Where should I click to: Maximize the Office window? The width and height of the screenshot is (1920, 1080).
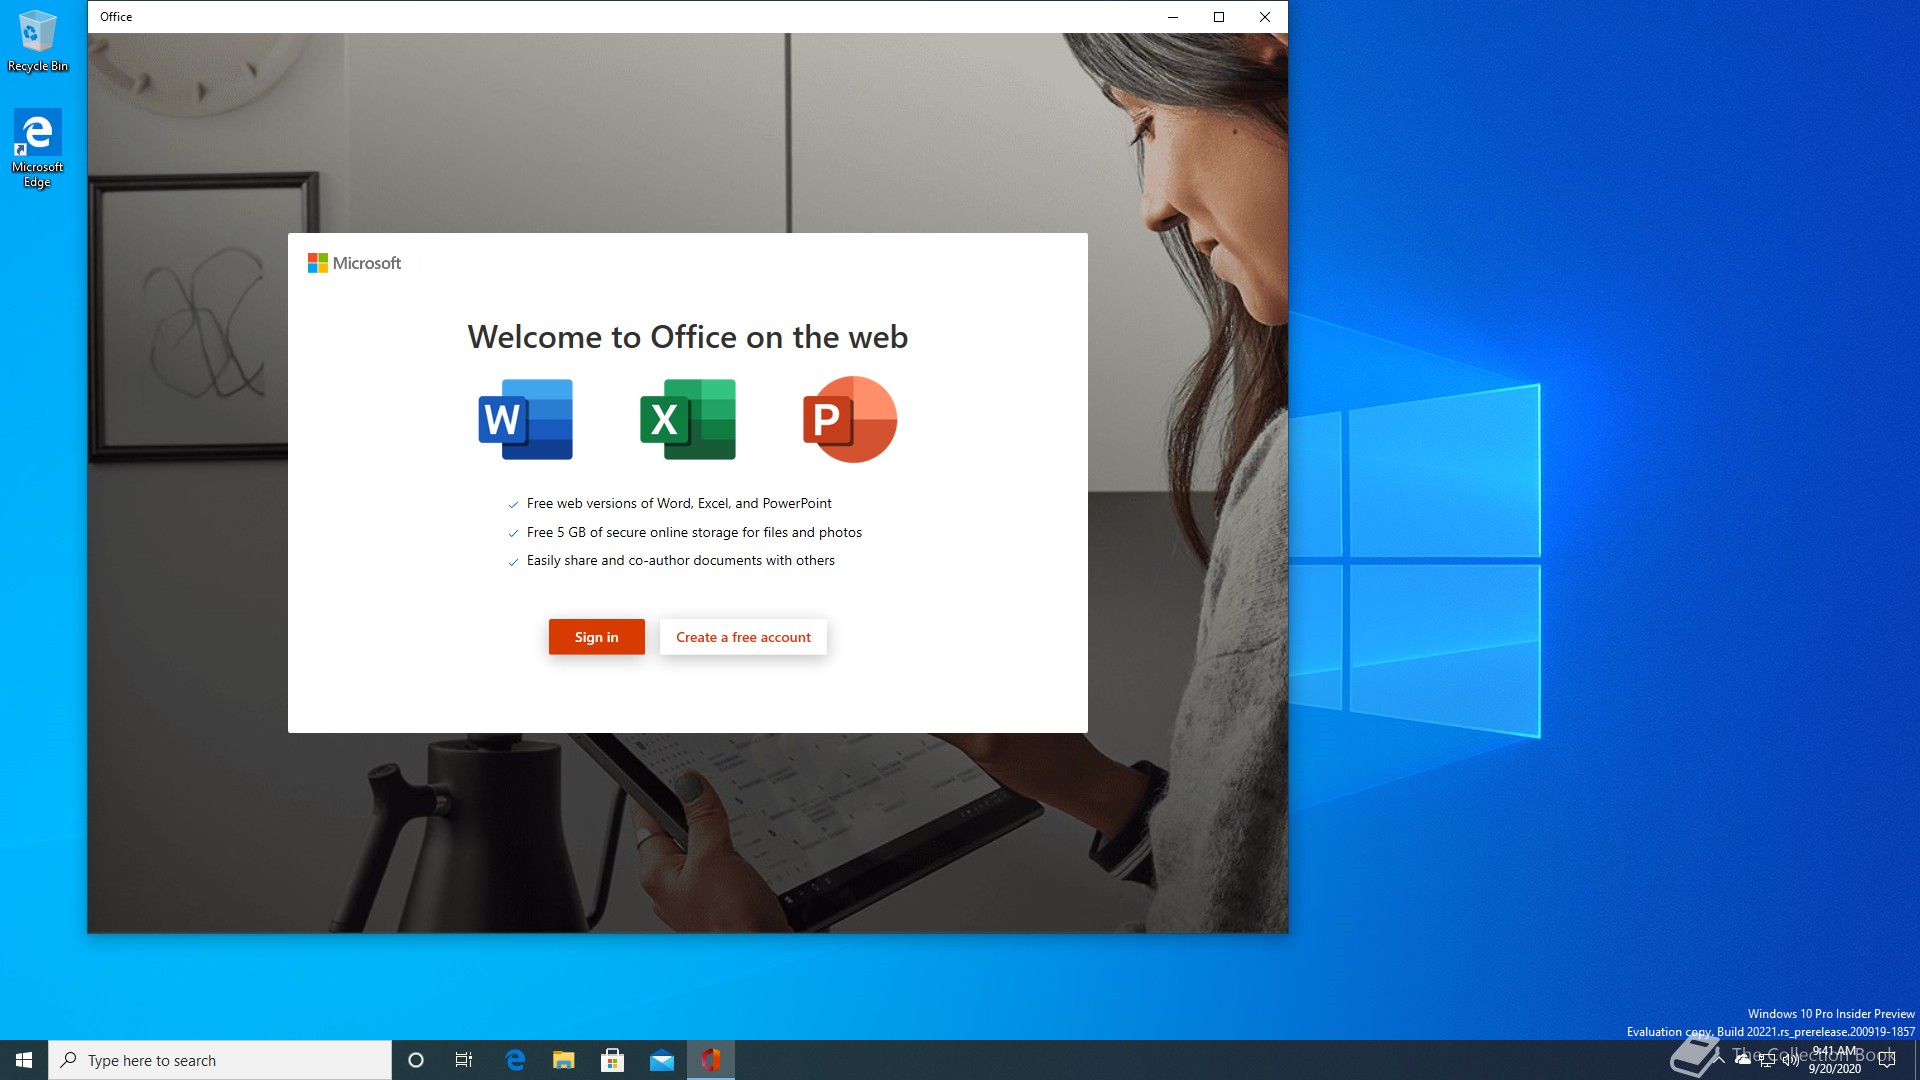(1219, 17)
